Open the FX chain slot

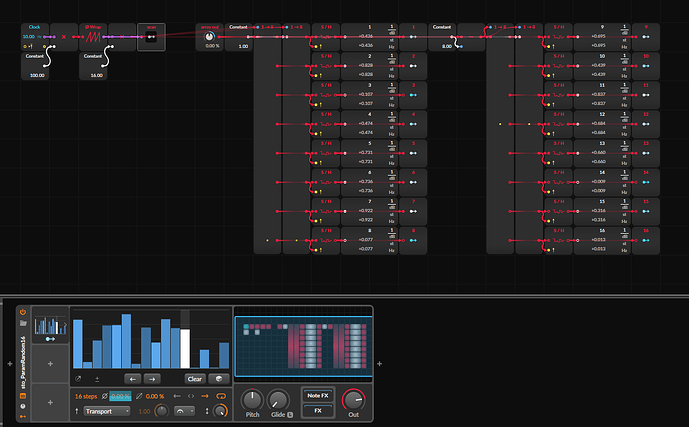318,410
